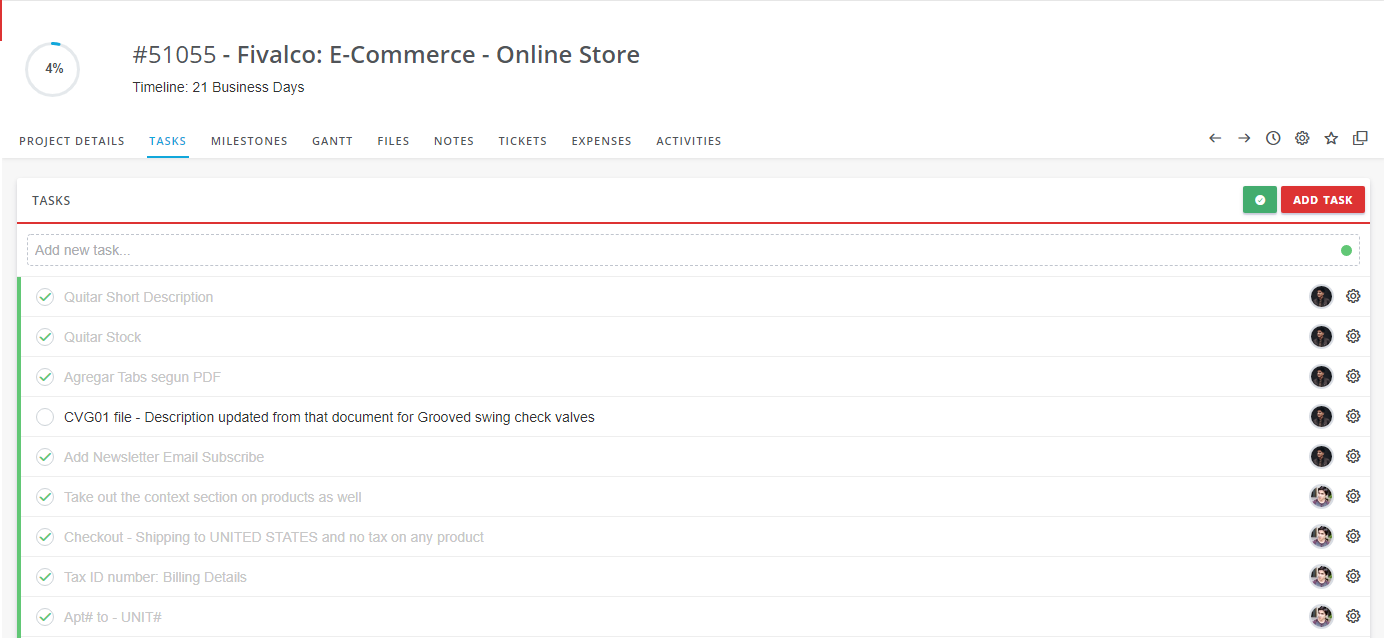Screen dimensions: 1384x638
Task: Switch to Project Details tab
Action: tap(72, 141)
